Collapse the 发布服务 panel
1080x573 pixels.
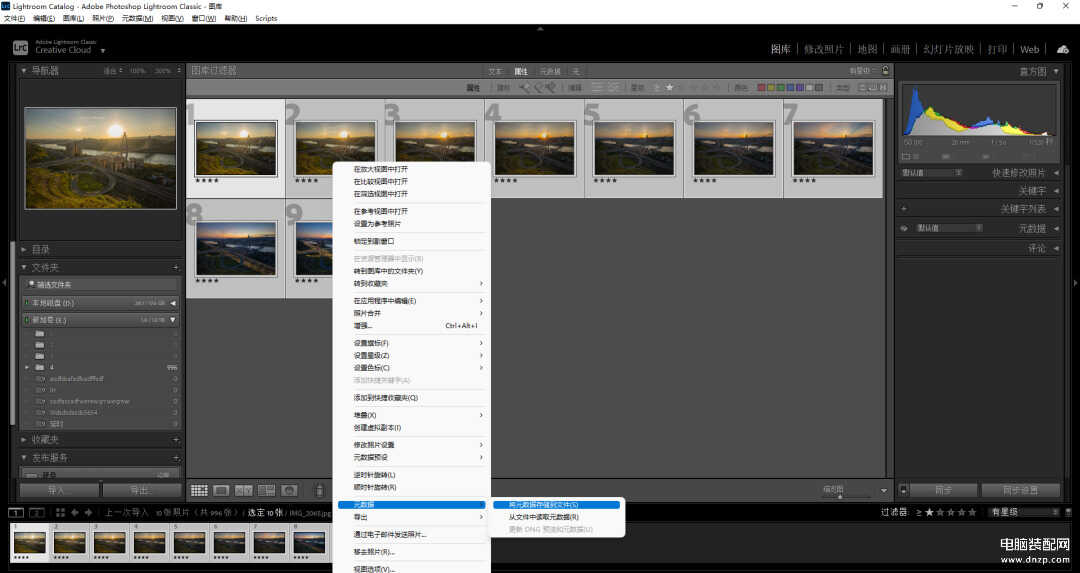[x=24, y=457]
